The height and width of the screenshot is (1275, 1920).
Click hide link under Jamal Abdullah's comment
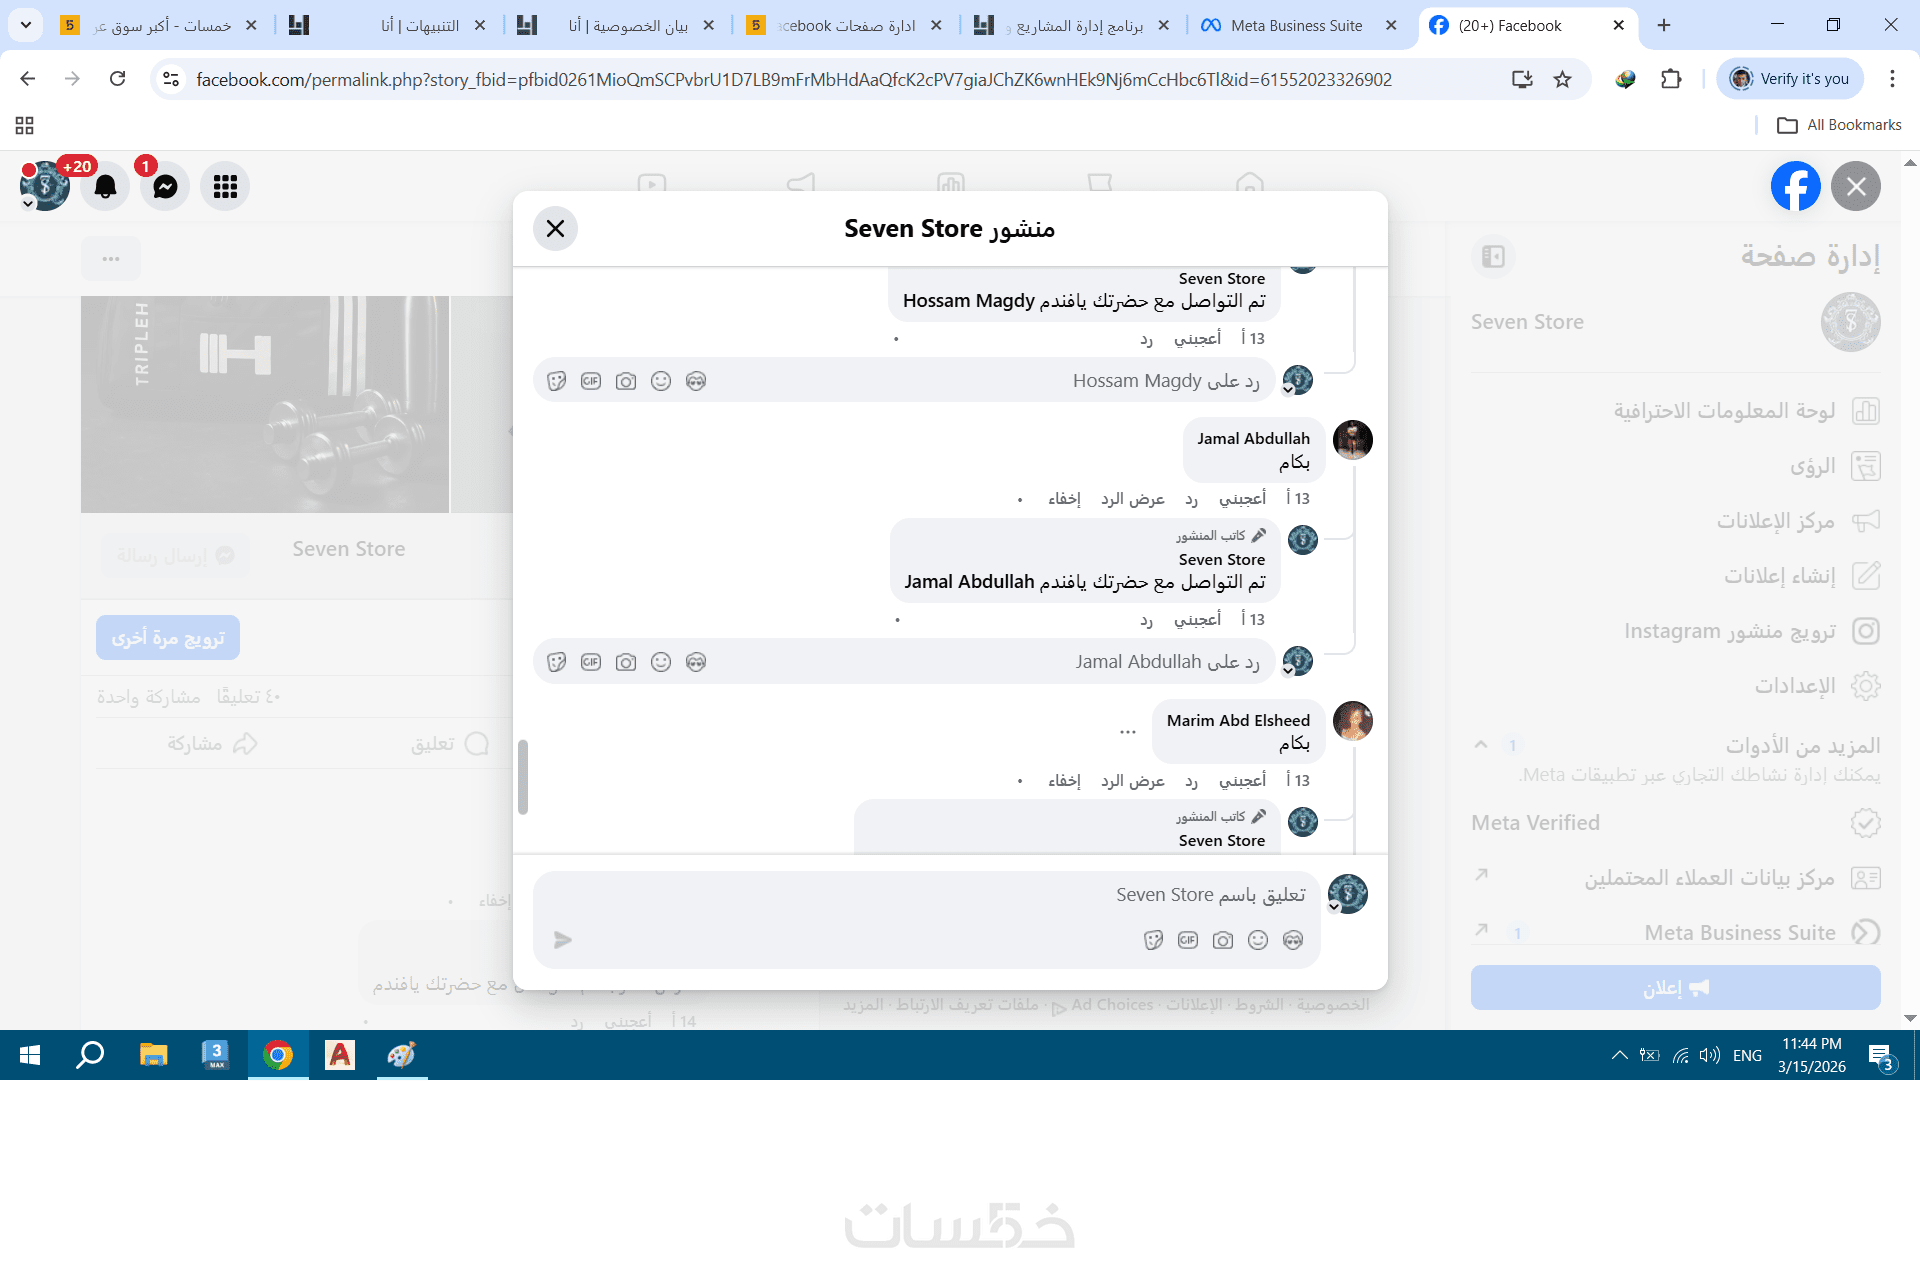point(1064,499)
